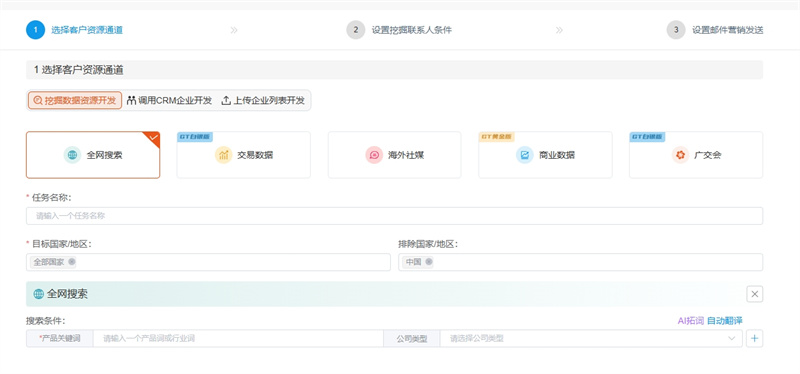Screen dimensions: 800x374
Task: Select step 1 circle in wizard
Action: [36, 30]
